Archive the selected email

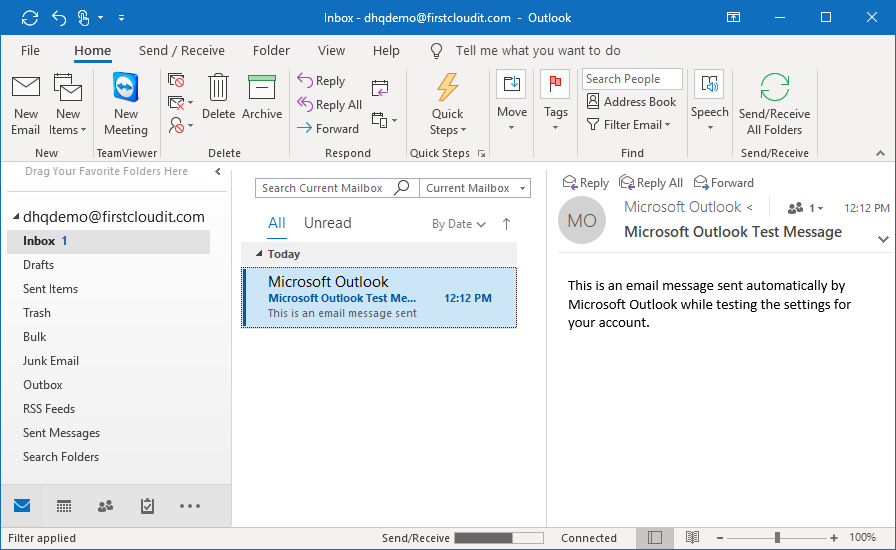click(262, 99)
